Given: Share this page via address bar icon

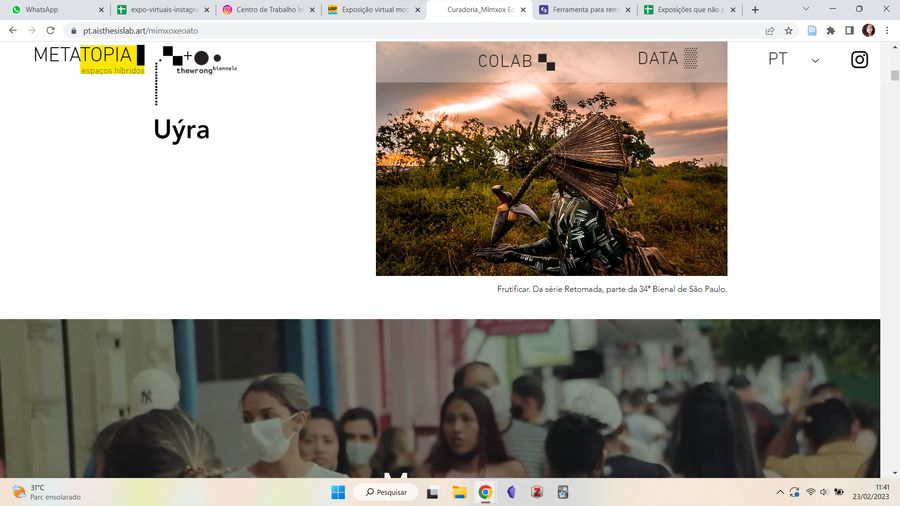Looking at the screenshot, I should [x=770, y=31].
